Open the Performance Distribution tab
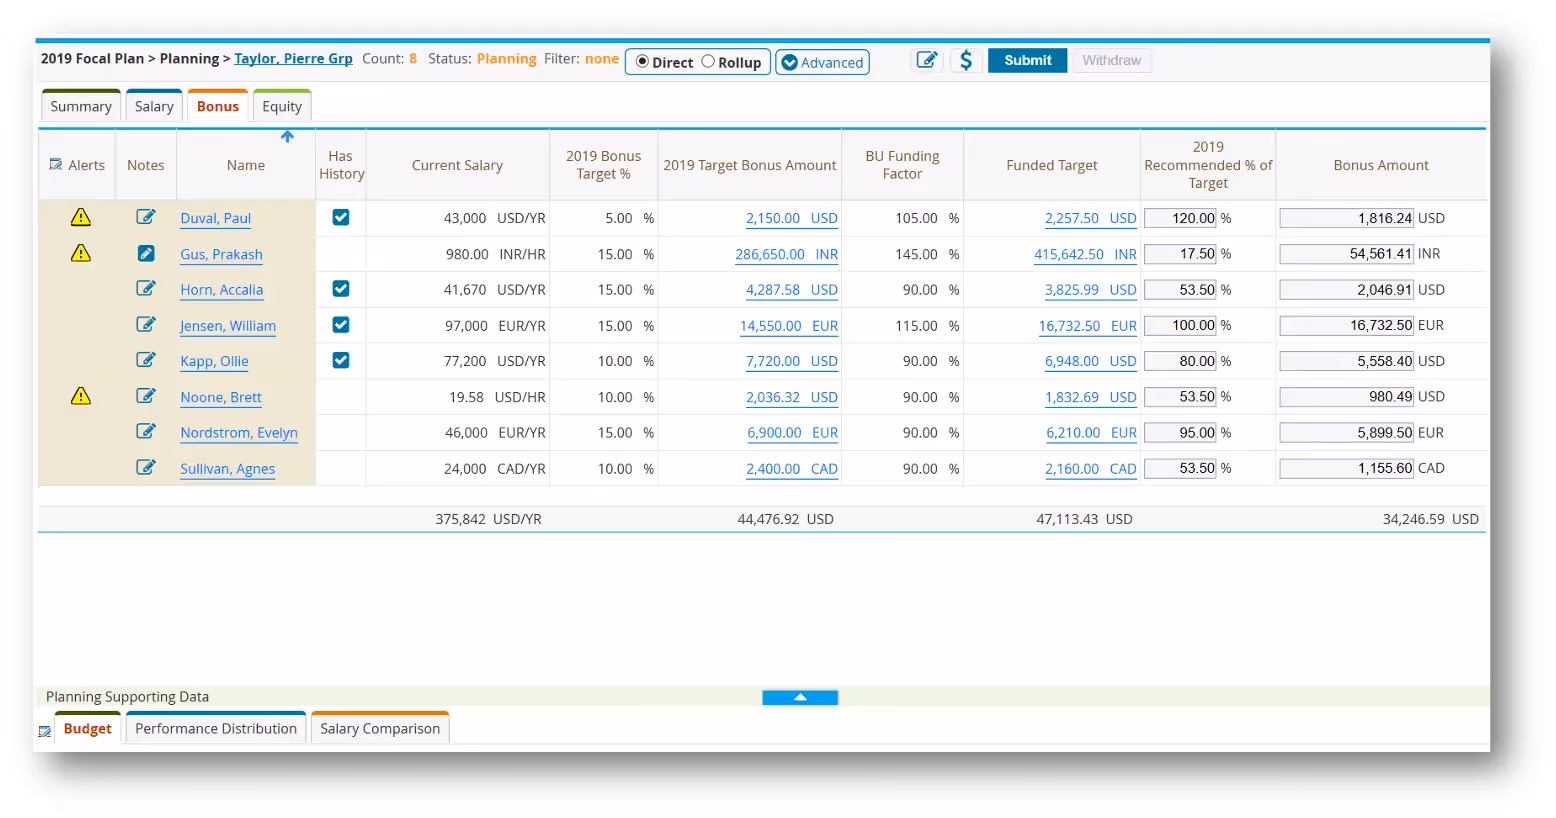Viewport: 1556px width, 818px height. pyautogui.click(x=216, y=728)
